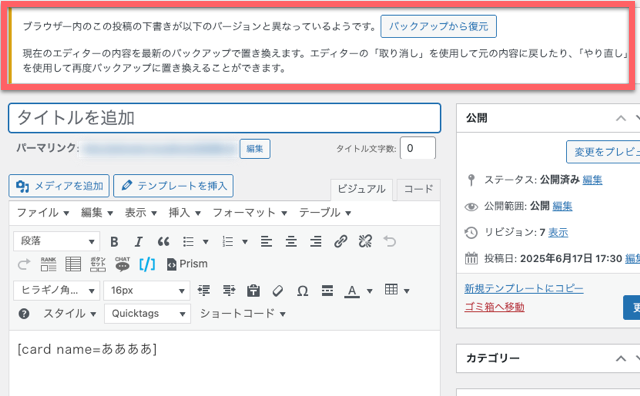The image size is (640, 396).
Task: Switch to the コード tab
Action: coord(418,189)
